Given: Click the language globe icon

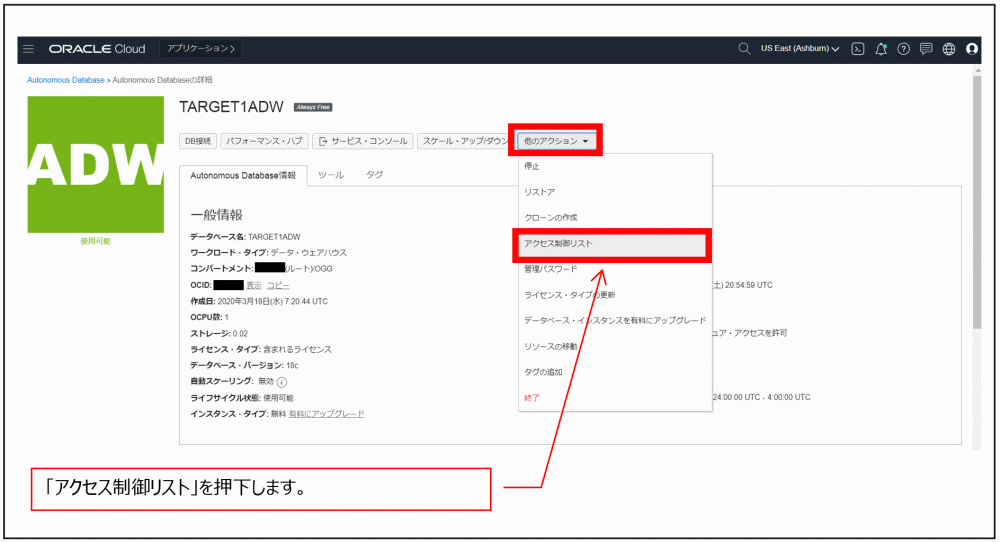Looking at the screenshot, I should [x=949, y=49].
